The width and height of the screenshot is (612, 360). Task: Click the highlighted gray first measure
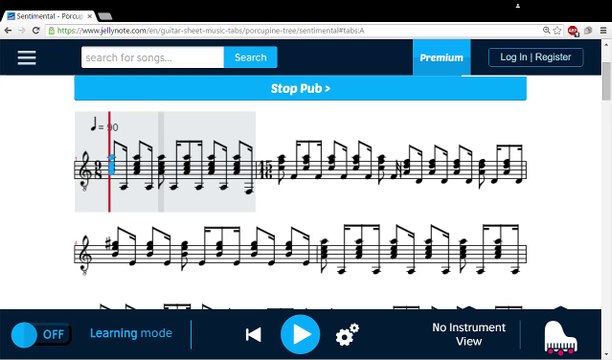[165, 162]
